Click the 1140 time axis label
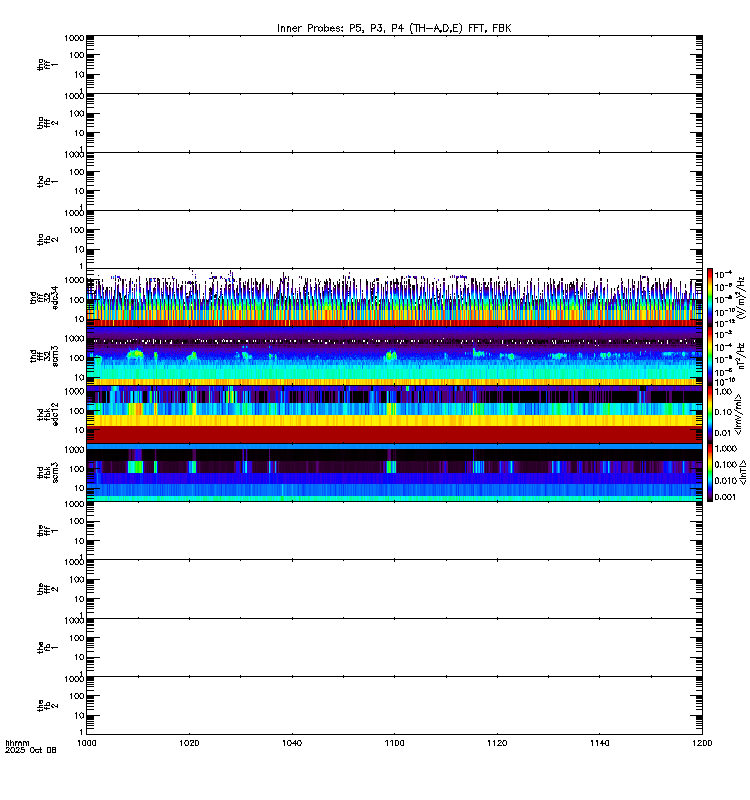This screenshot has height=800, width=750. click(x=599, y=743)
